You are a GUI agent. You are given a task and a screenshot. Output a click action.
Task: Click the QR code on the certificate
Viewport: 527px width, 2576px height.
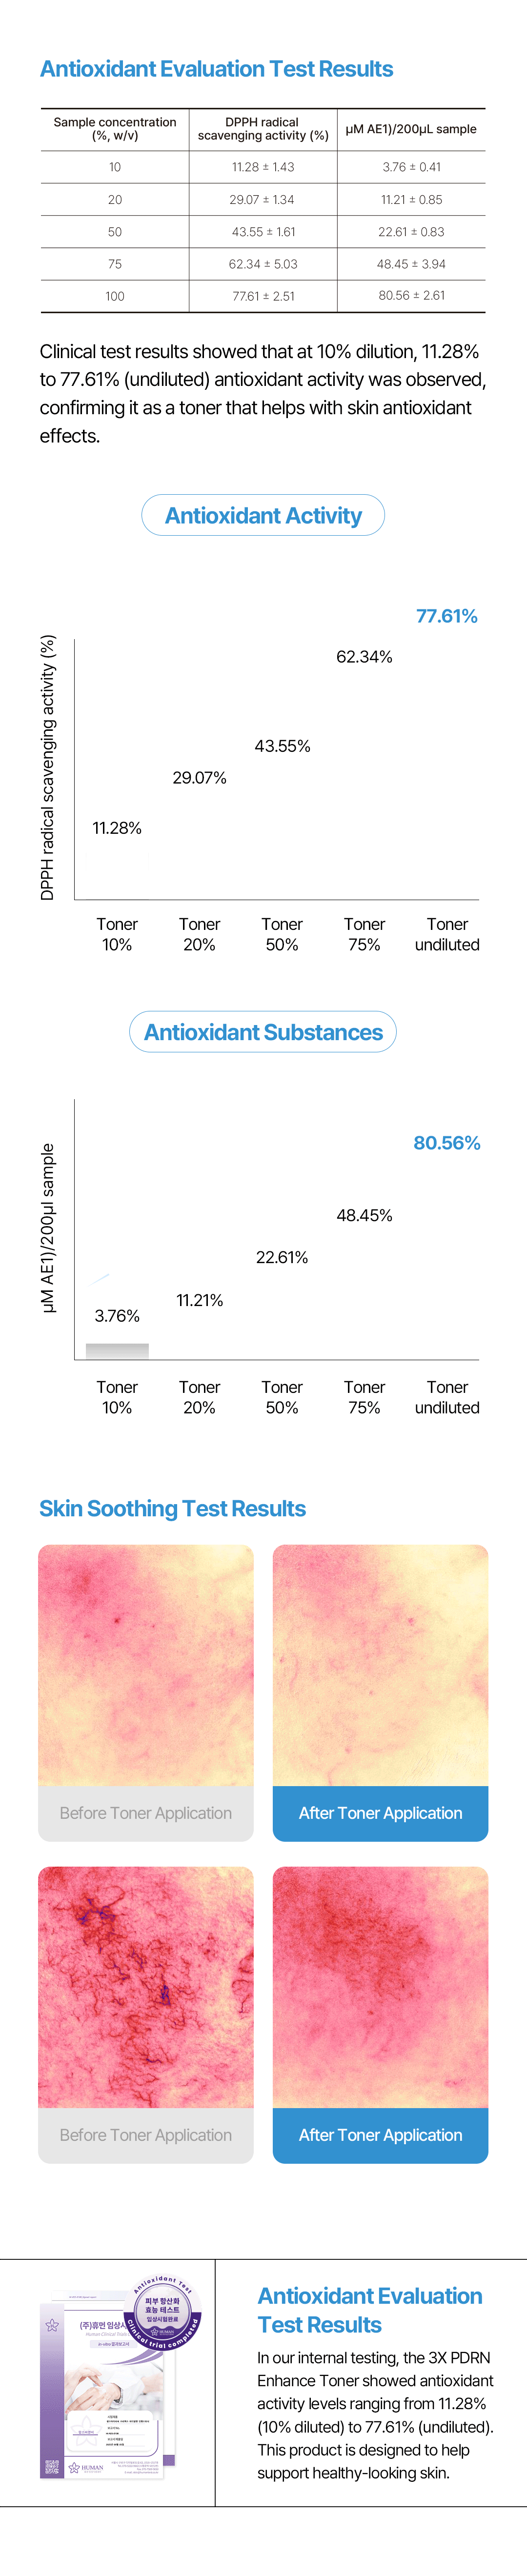click(x=52, y=2466)
